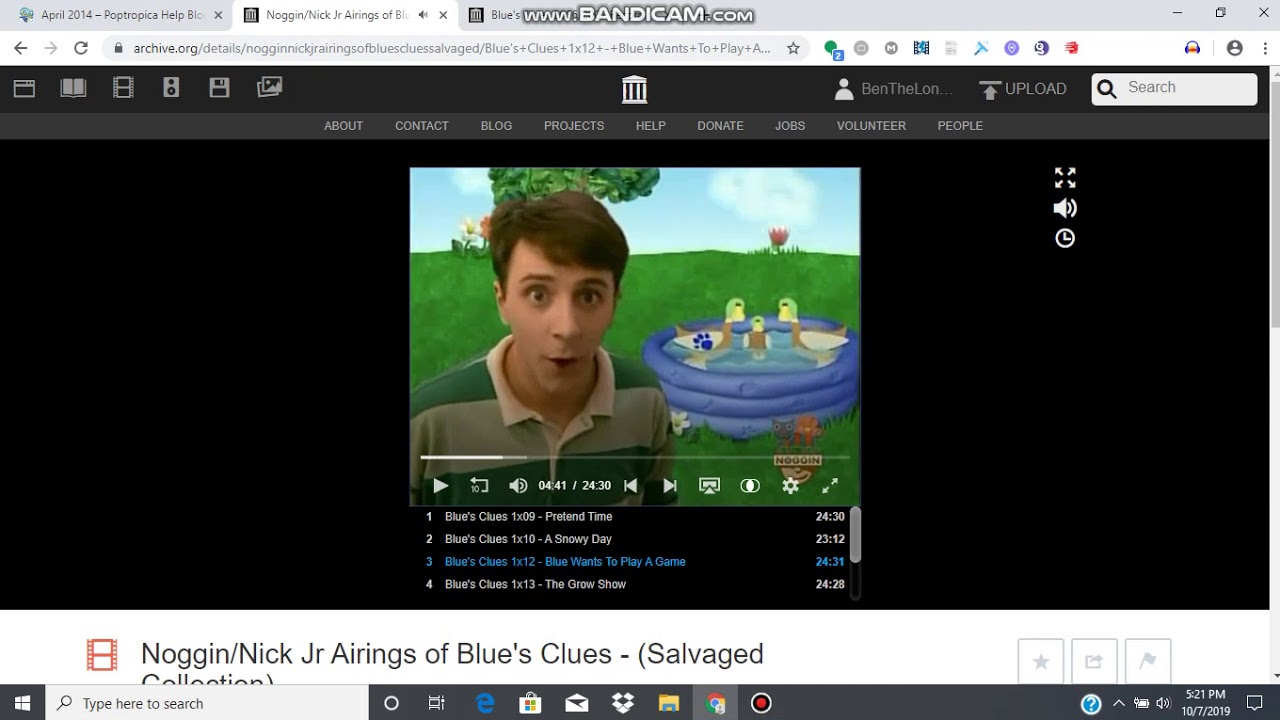Mute the Noggin/Nick Jr tab audio
1280x720 pixels.
(x=423, y=15)
